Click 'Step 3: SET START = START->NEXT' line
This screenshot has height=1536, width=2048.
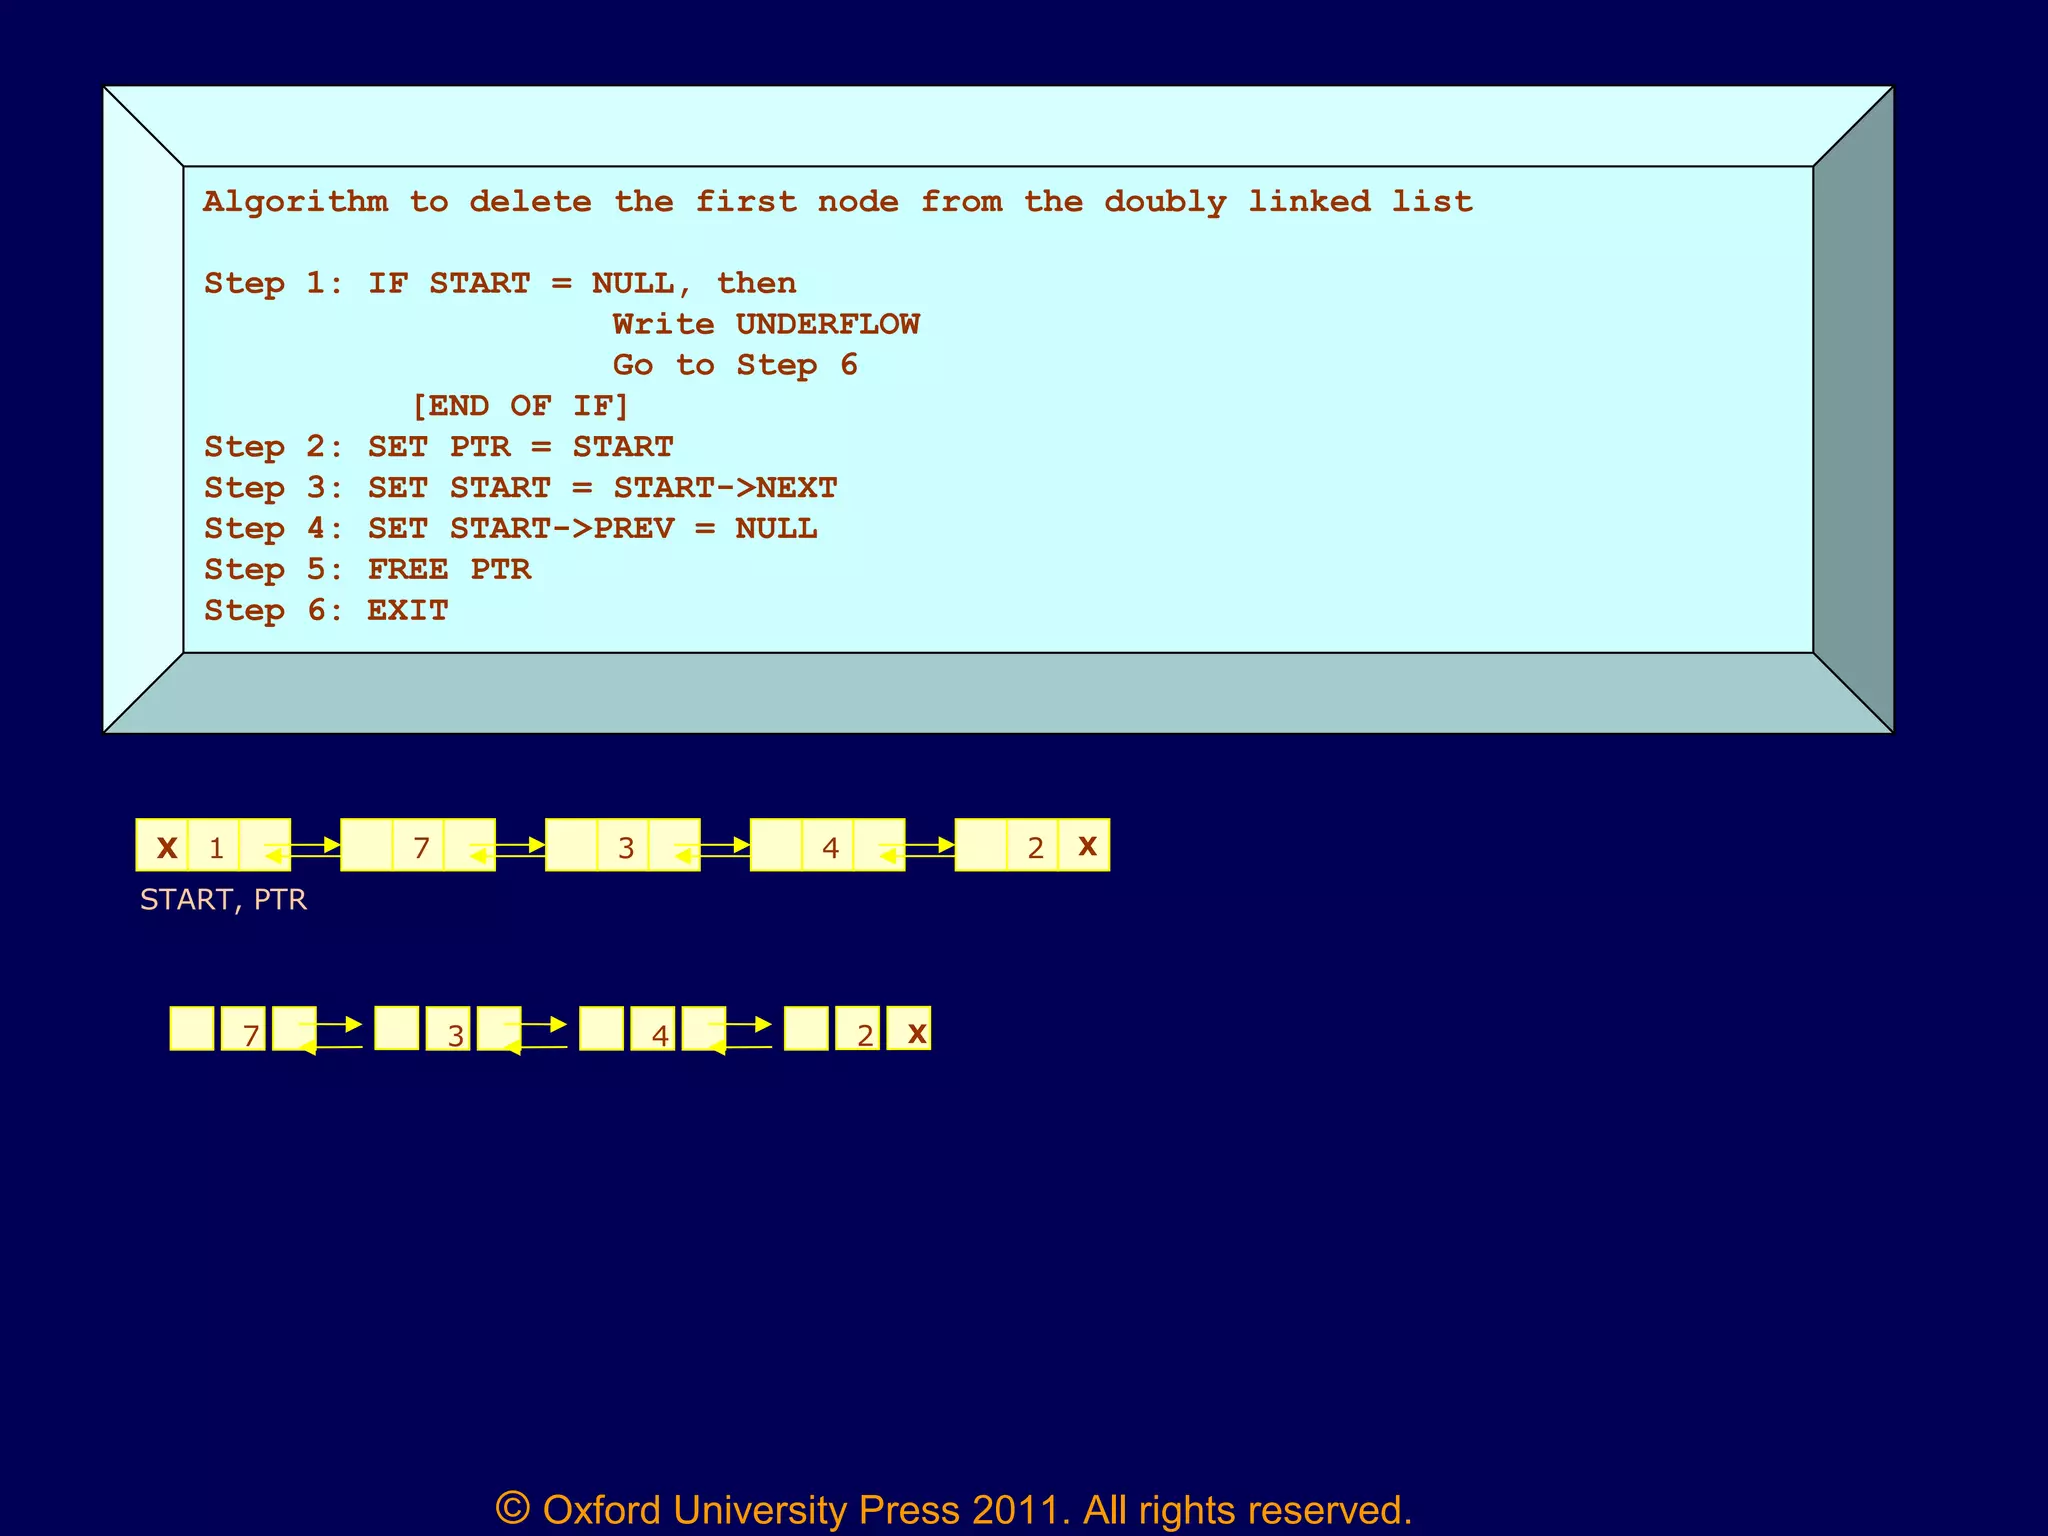pos(520,488)
